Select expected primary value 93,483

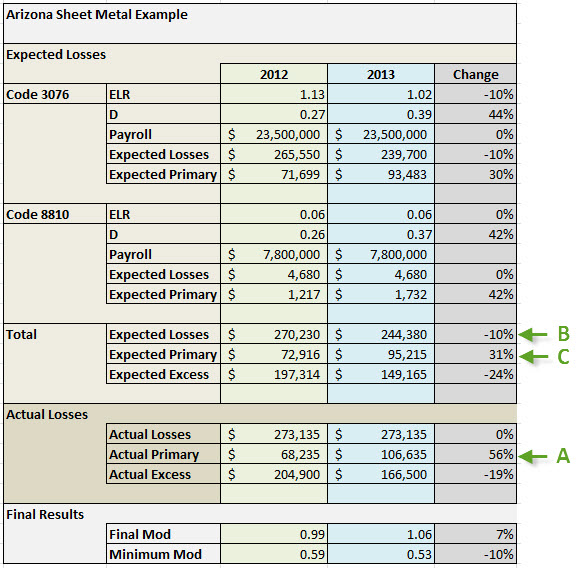pos(381,174)
